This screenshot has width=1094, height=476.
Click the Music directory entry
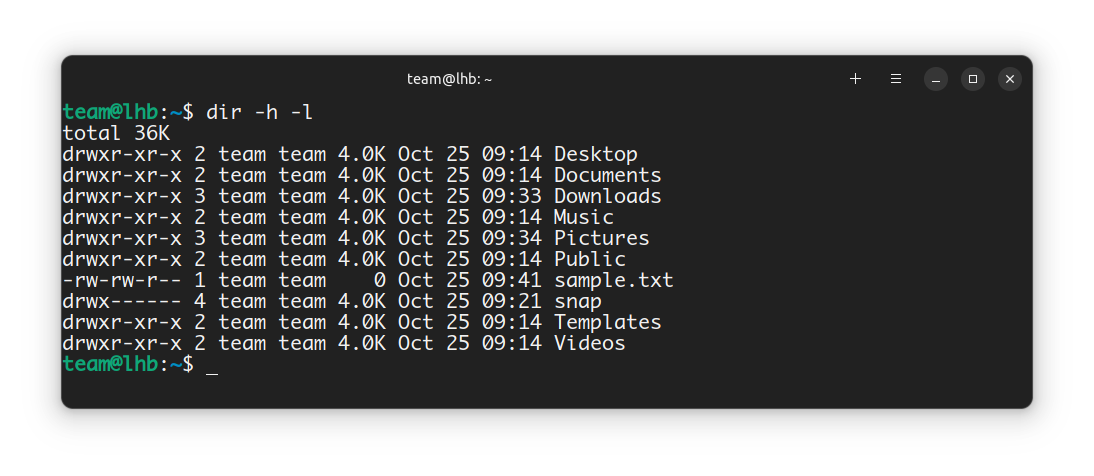pos(583,217)
